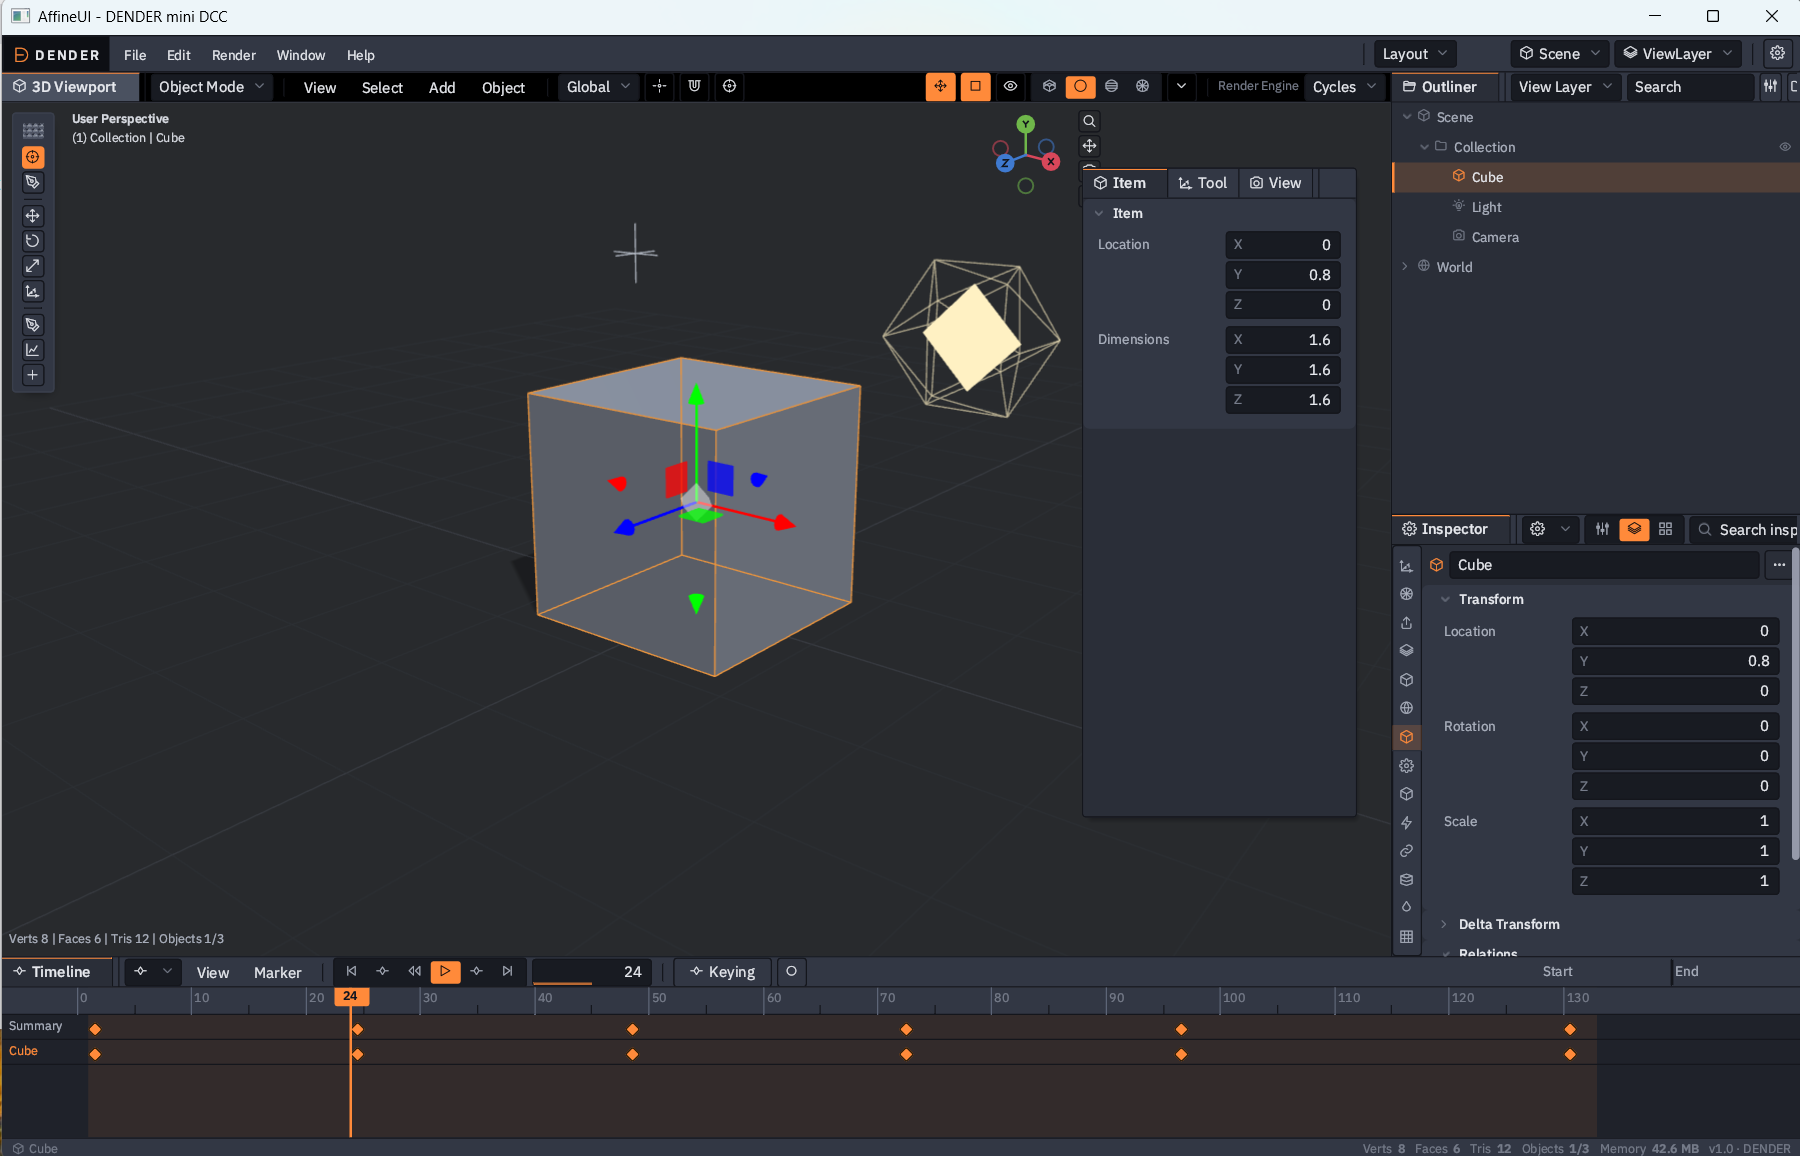The height and width of the screenshot is (1156, 1800).
Task: Collapse the Transform section in Inspector
Action: 1445,599
